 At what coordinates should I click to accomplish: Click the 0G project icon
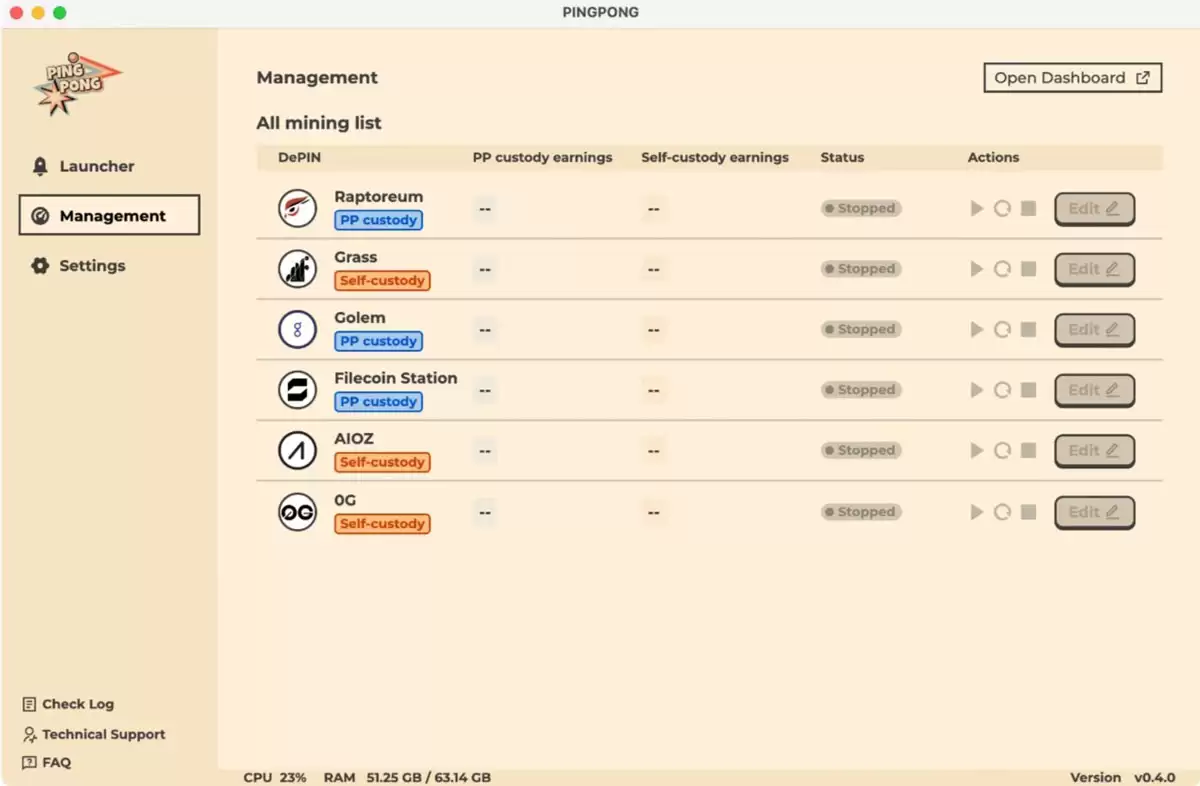click(x=297, y=512)
